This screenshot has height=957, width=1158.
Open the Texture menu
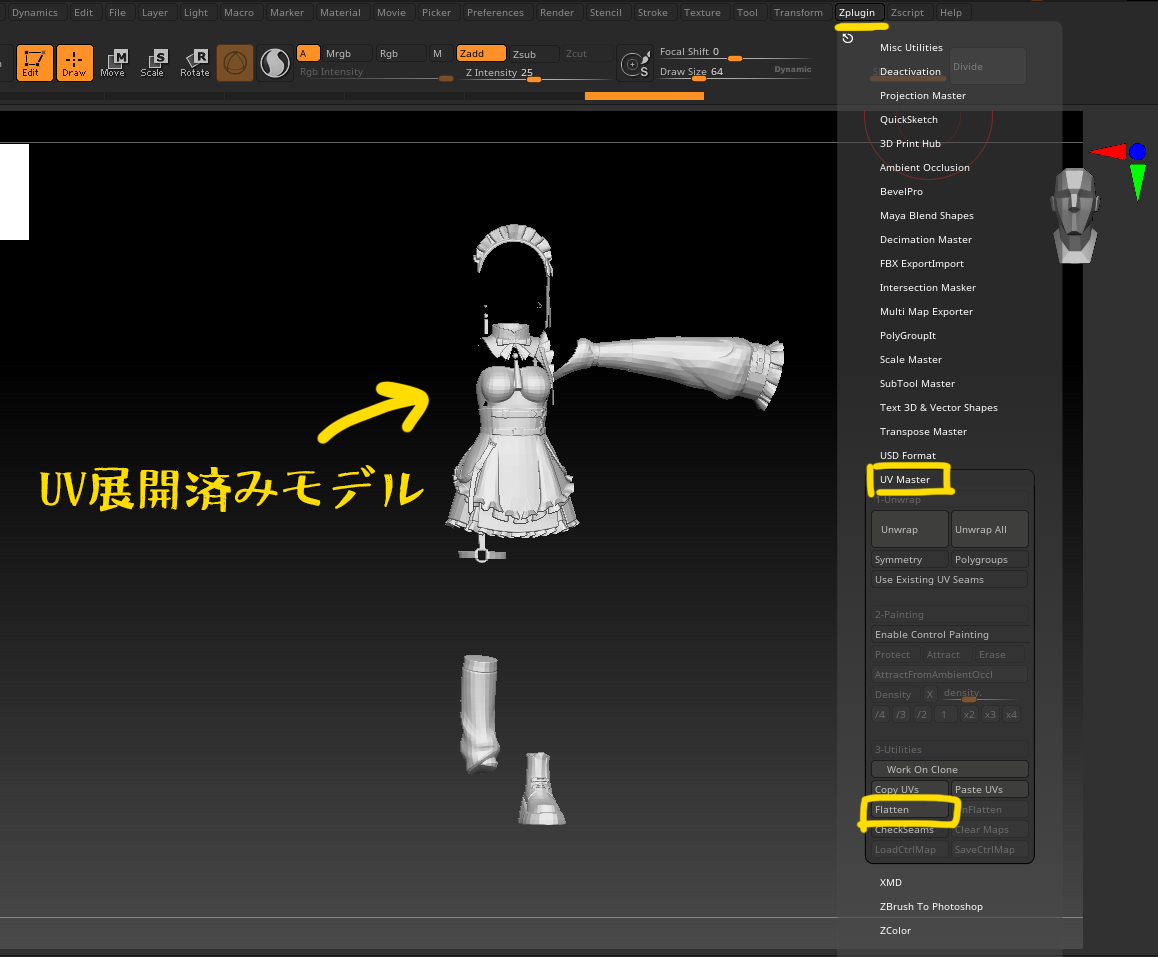(702, 13)
